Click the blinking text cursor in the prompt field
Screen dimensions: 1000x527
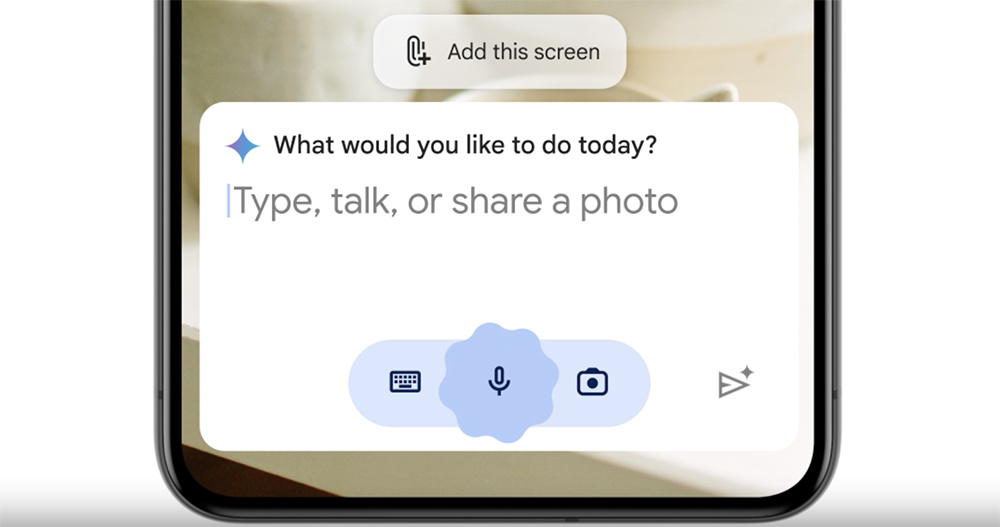[228, 201]
